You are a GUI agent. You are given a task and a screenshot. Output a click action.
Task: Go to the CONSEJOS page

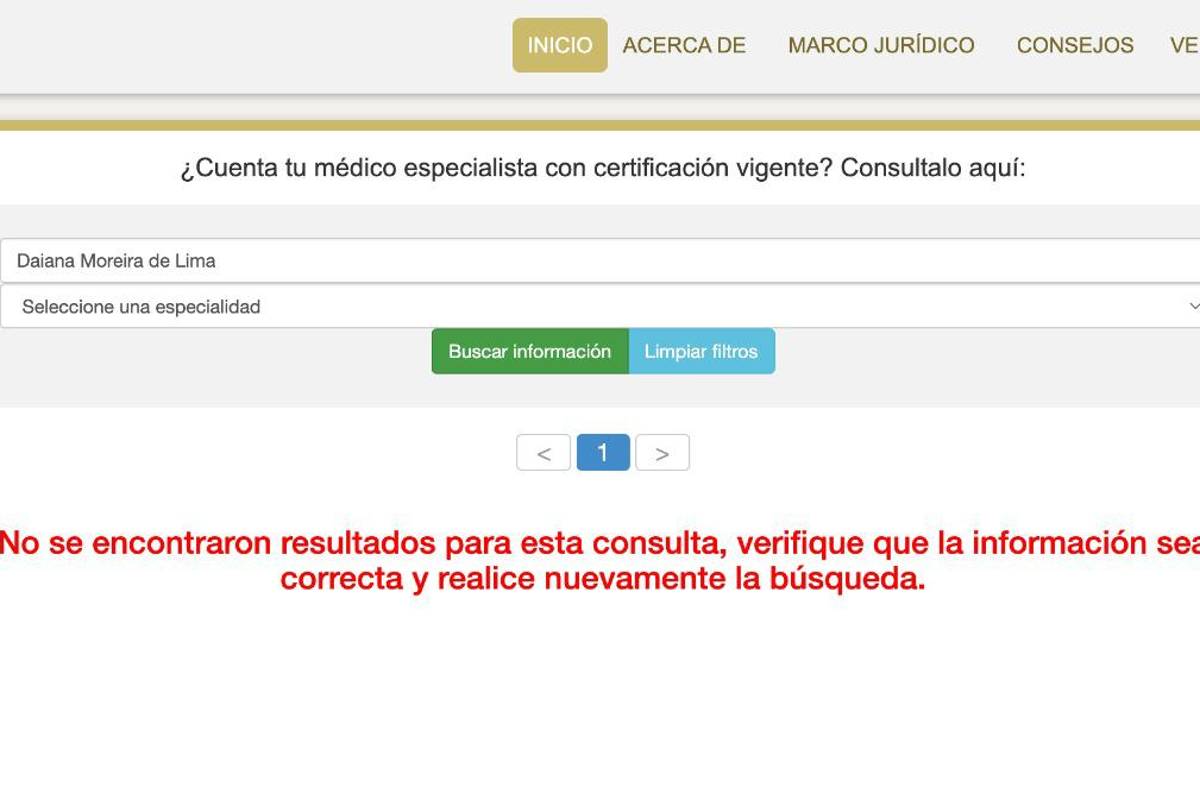coord(1074,45)
